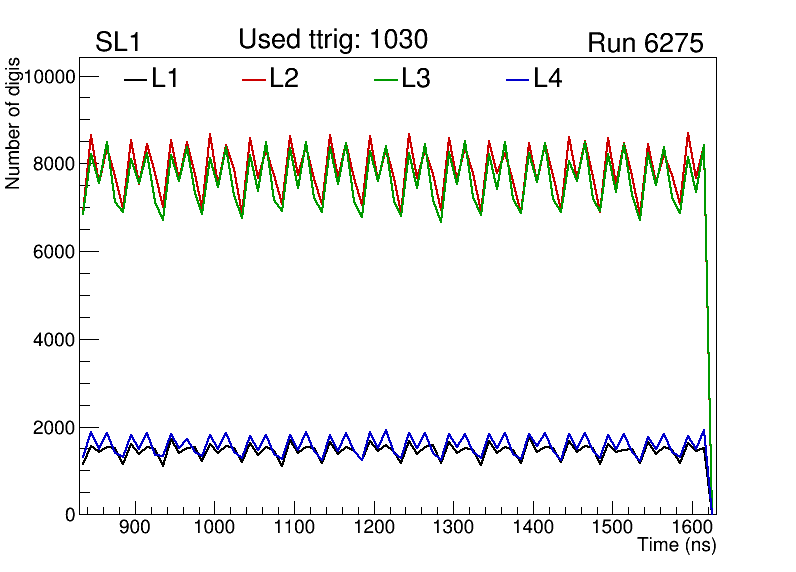The height and width of the screenshot is (572, 796).
Task: Click the 'Run 6275' label
Action: click(x=645, y=43)
